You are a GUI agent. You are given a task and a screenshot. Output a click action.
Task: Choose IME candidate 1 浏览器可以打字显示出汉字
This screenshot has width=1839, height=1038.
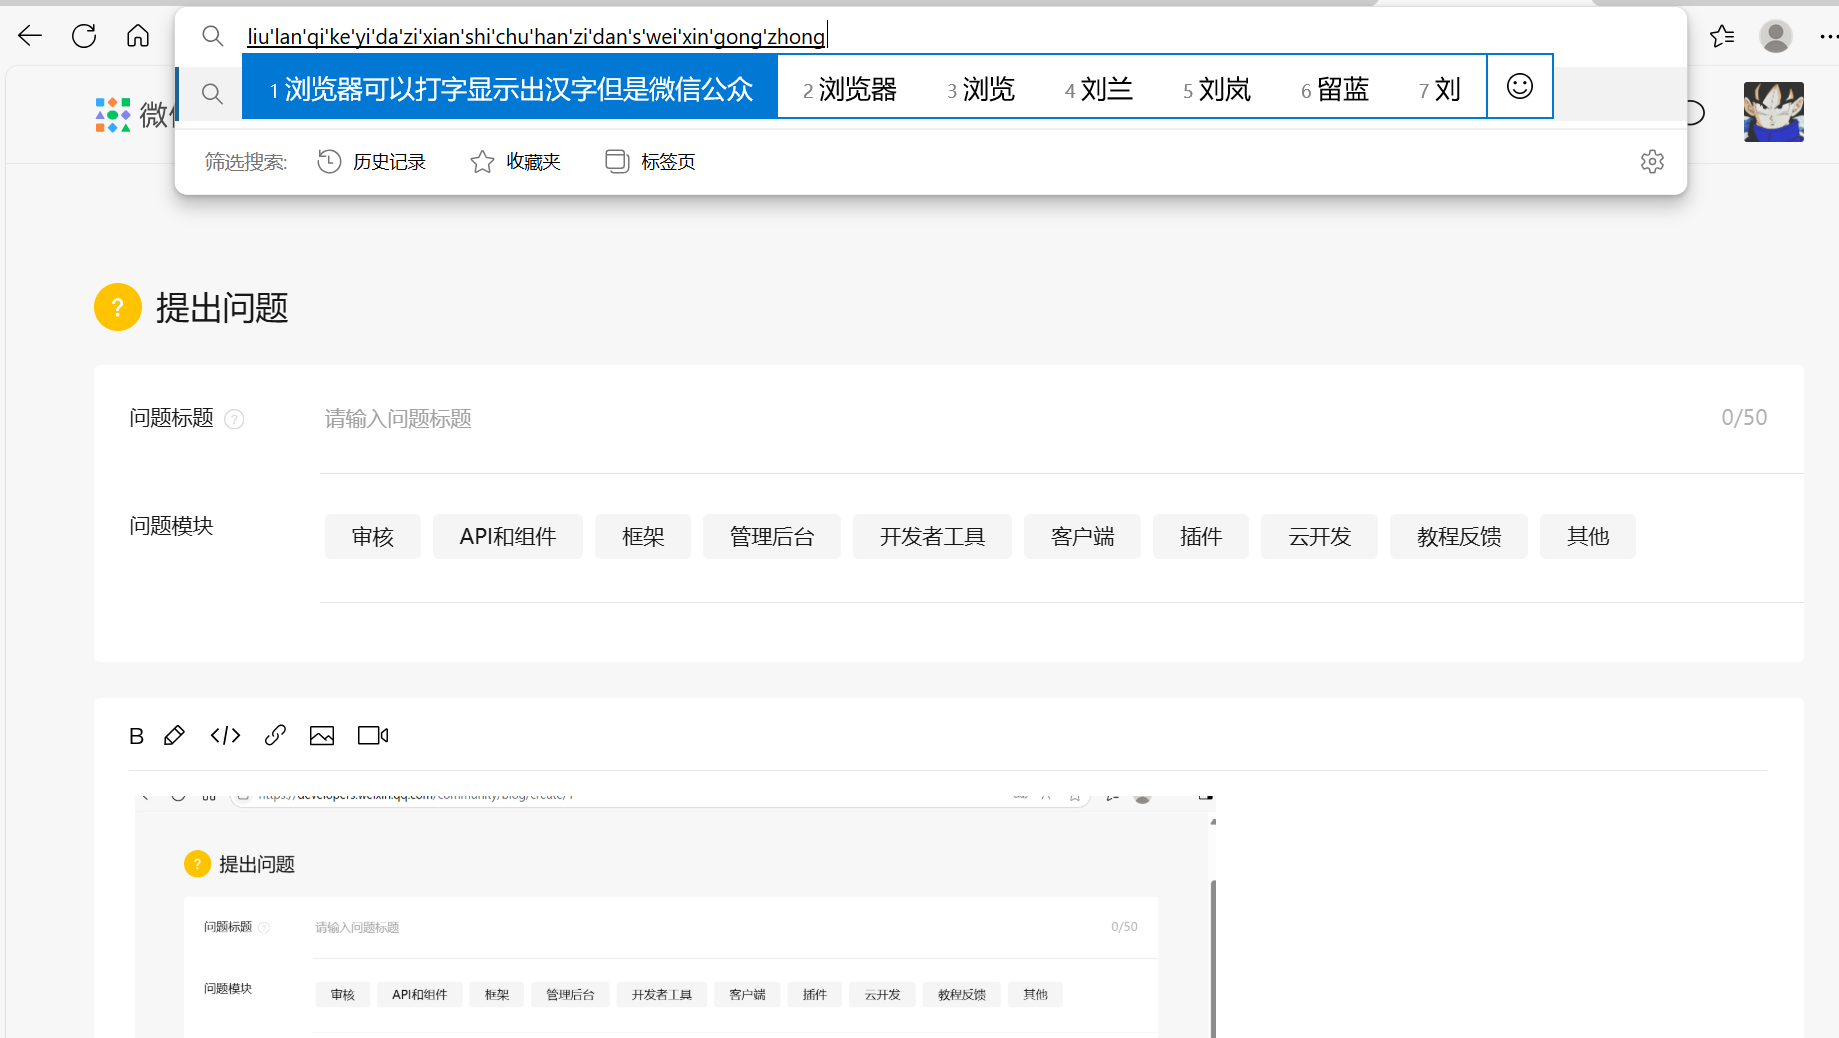[x=510, y=89]
